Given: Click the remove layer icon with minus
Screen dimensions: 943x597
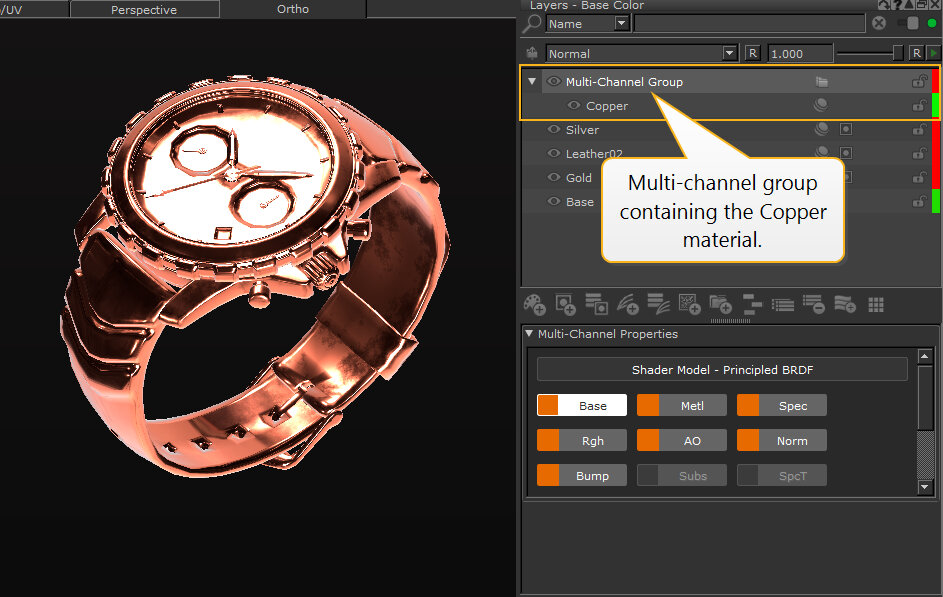Looking at the screenshot, I should coord(813,304).
